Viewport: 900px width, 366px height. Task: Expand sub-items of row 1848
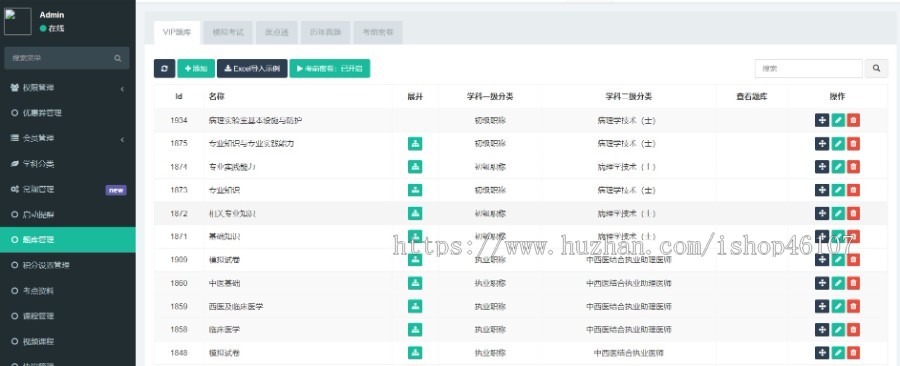tap(415, 352)
